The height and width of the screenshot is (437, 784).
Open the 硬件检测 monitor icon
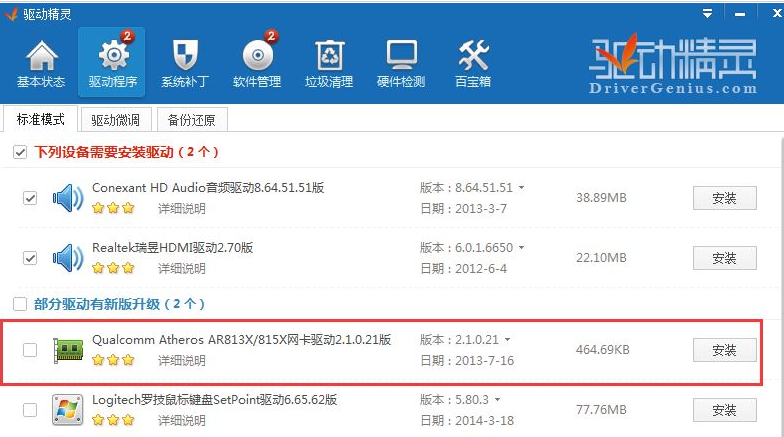[x=401, y=54]
